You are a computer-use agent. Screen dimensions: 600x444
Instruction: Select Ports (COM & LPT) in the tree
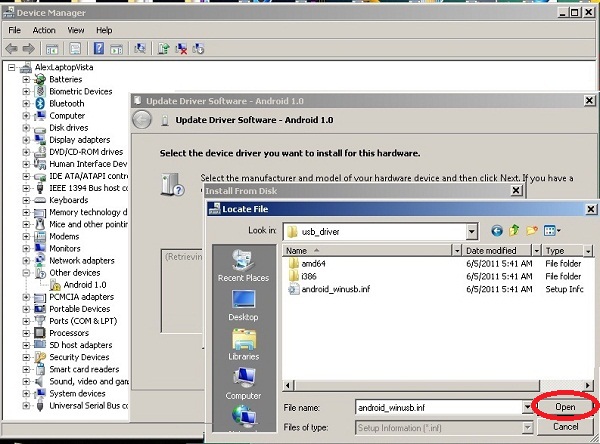tap(83, 321)
